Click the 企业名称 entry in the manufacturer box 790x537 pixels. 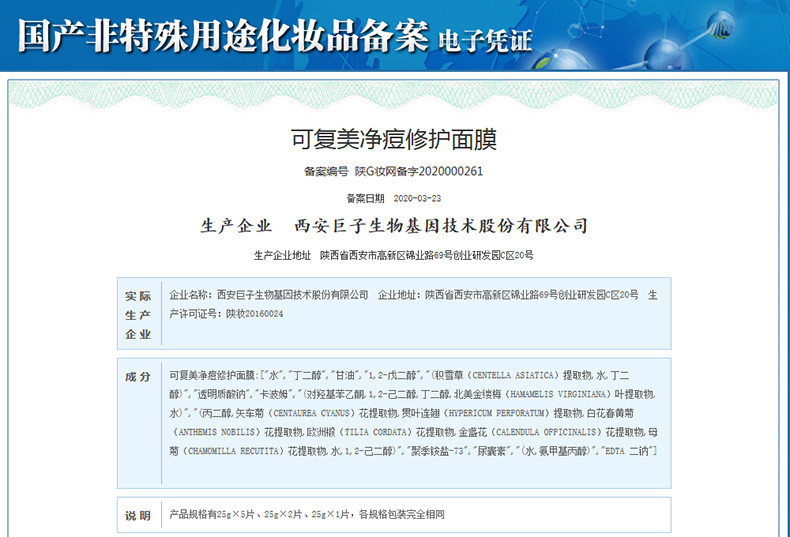[269, 295]
